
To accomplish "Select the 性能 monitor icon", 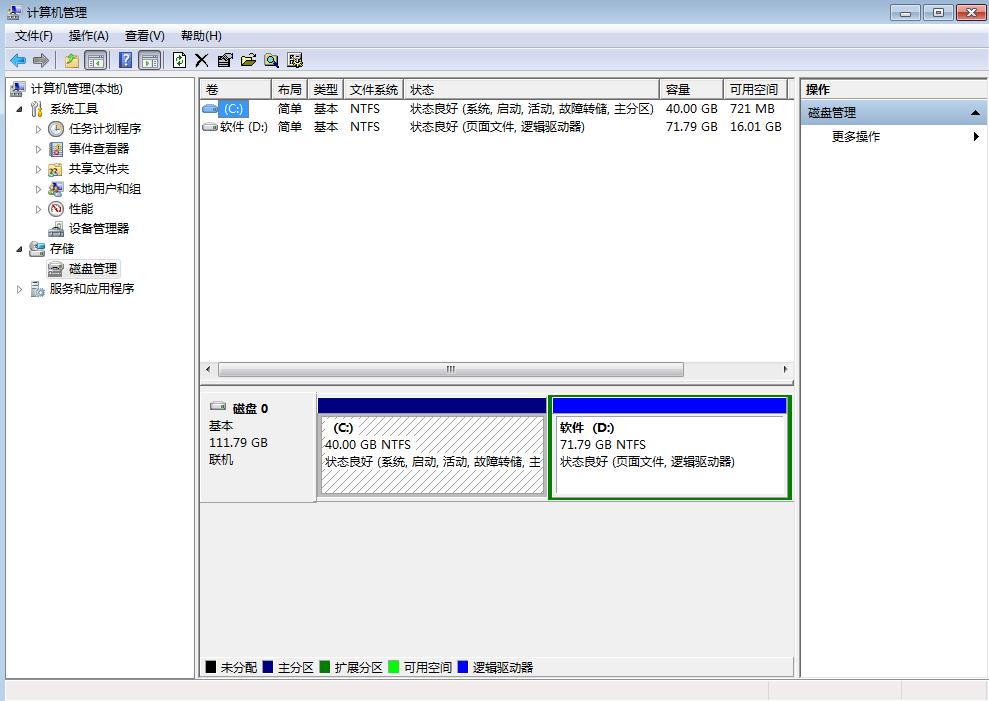I will click(56, 209).
